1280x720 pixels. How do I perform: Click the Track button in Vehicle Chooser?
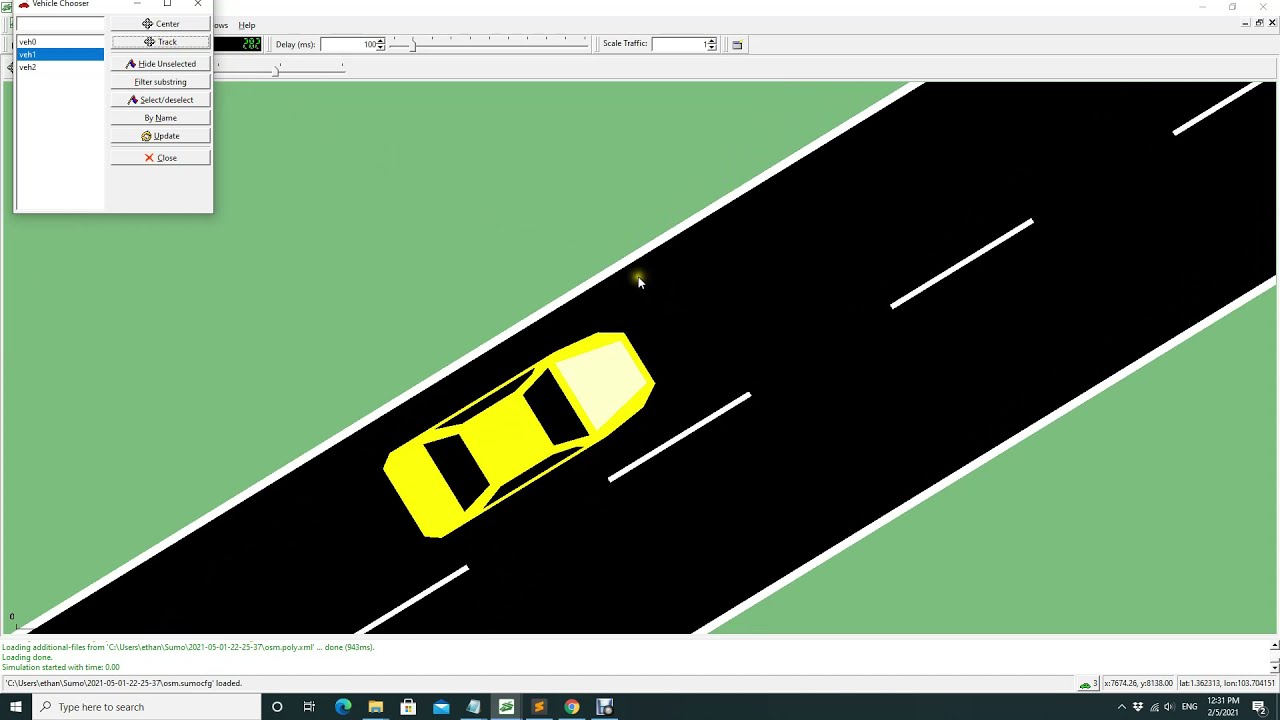tap(160, 42)
